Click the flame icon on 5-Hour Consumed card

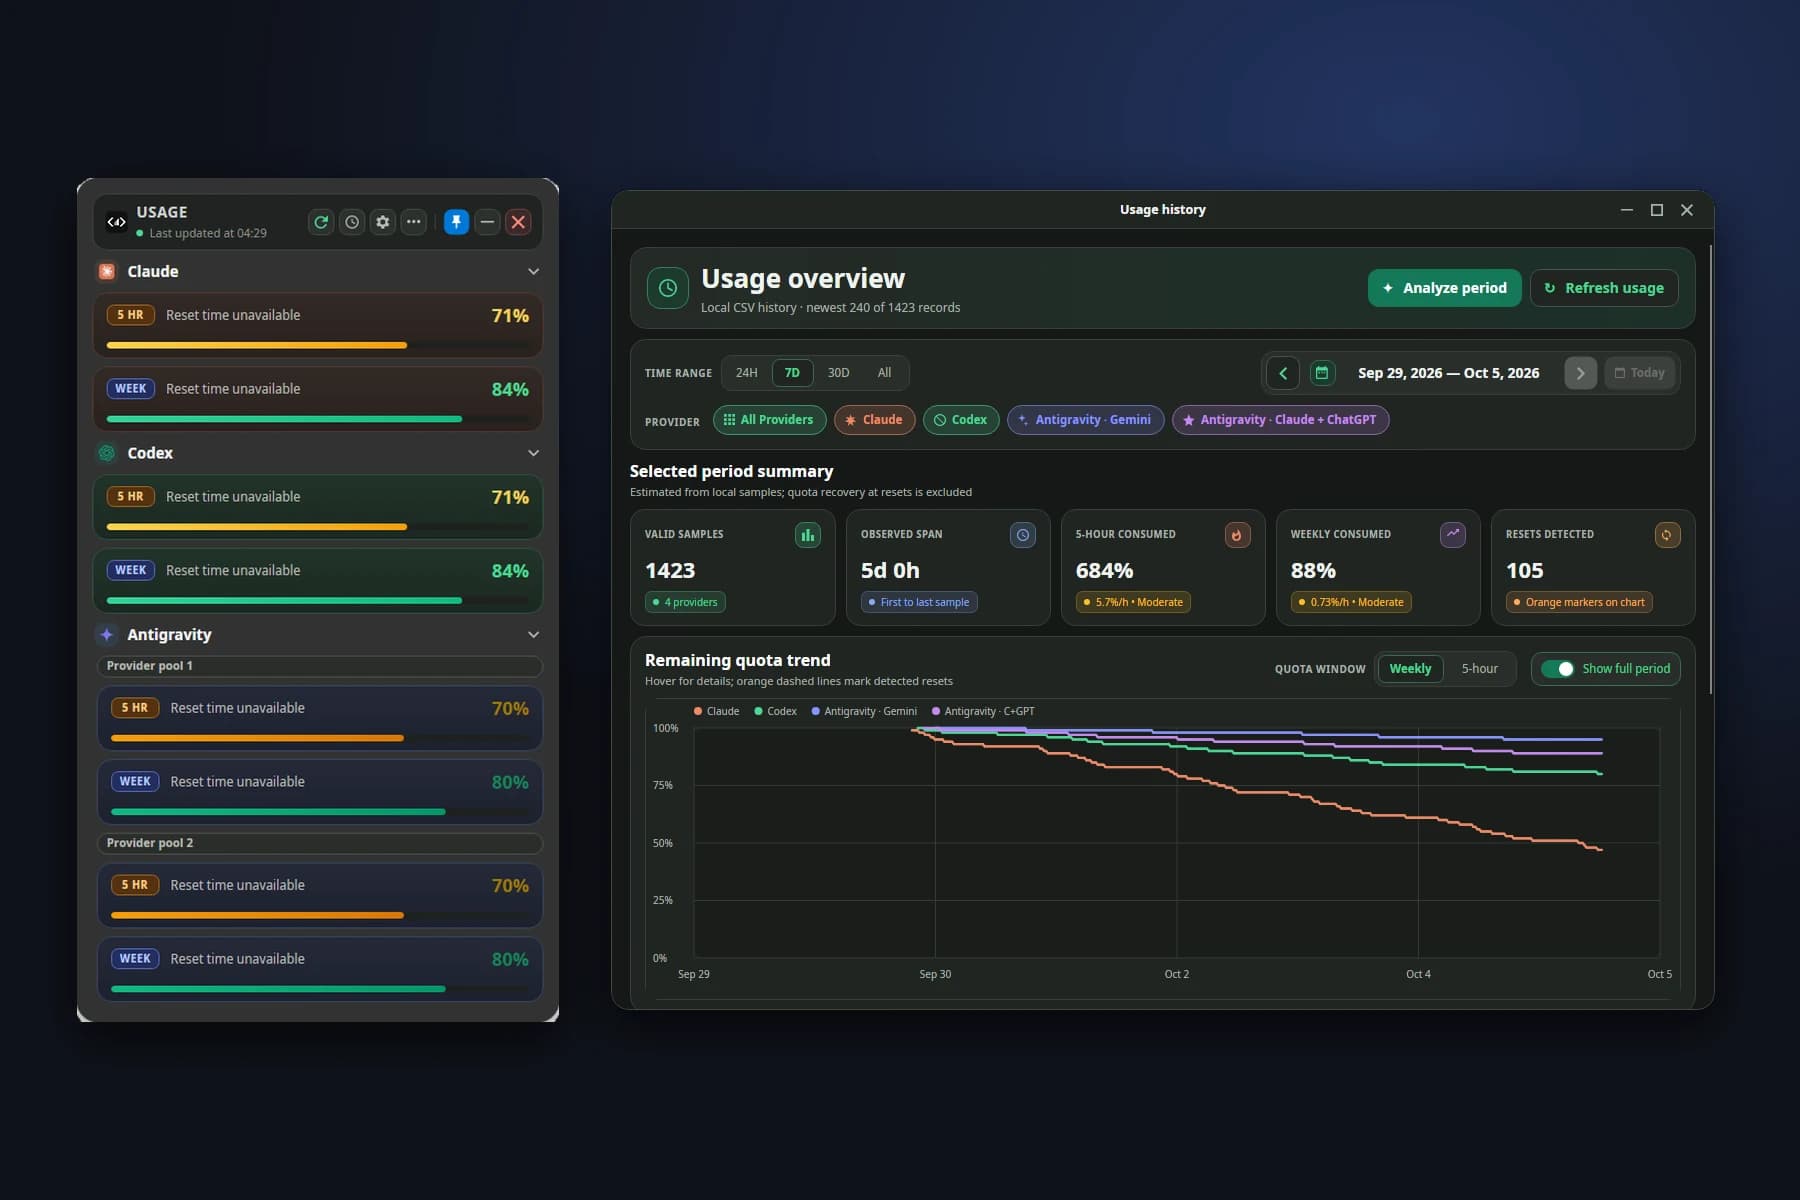point(1237,535)
